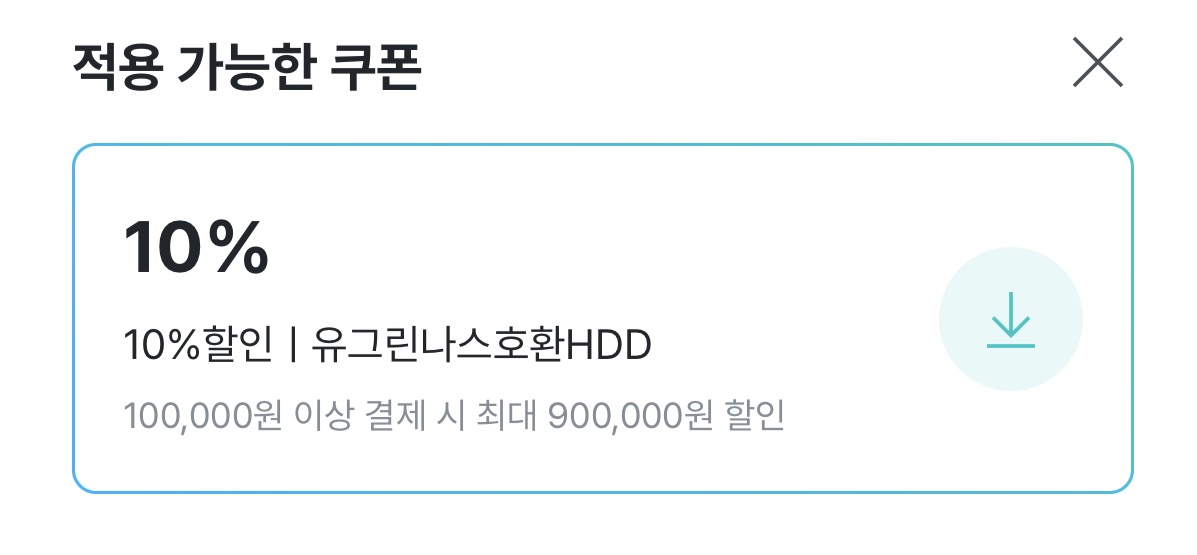Dismiss the coupon popup with X icon

pyautogui.click(x=1098, y=62)
